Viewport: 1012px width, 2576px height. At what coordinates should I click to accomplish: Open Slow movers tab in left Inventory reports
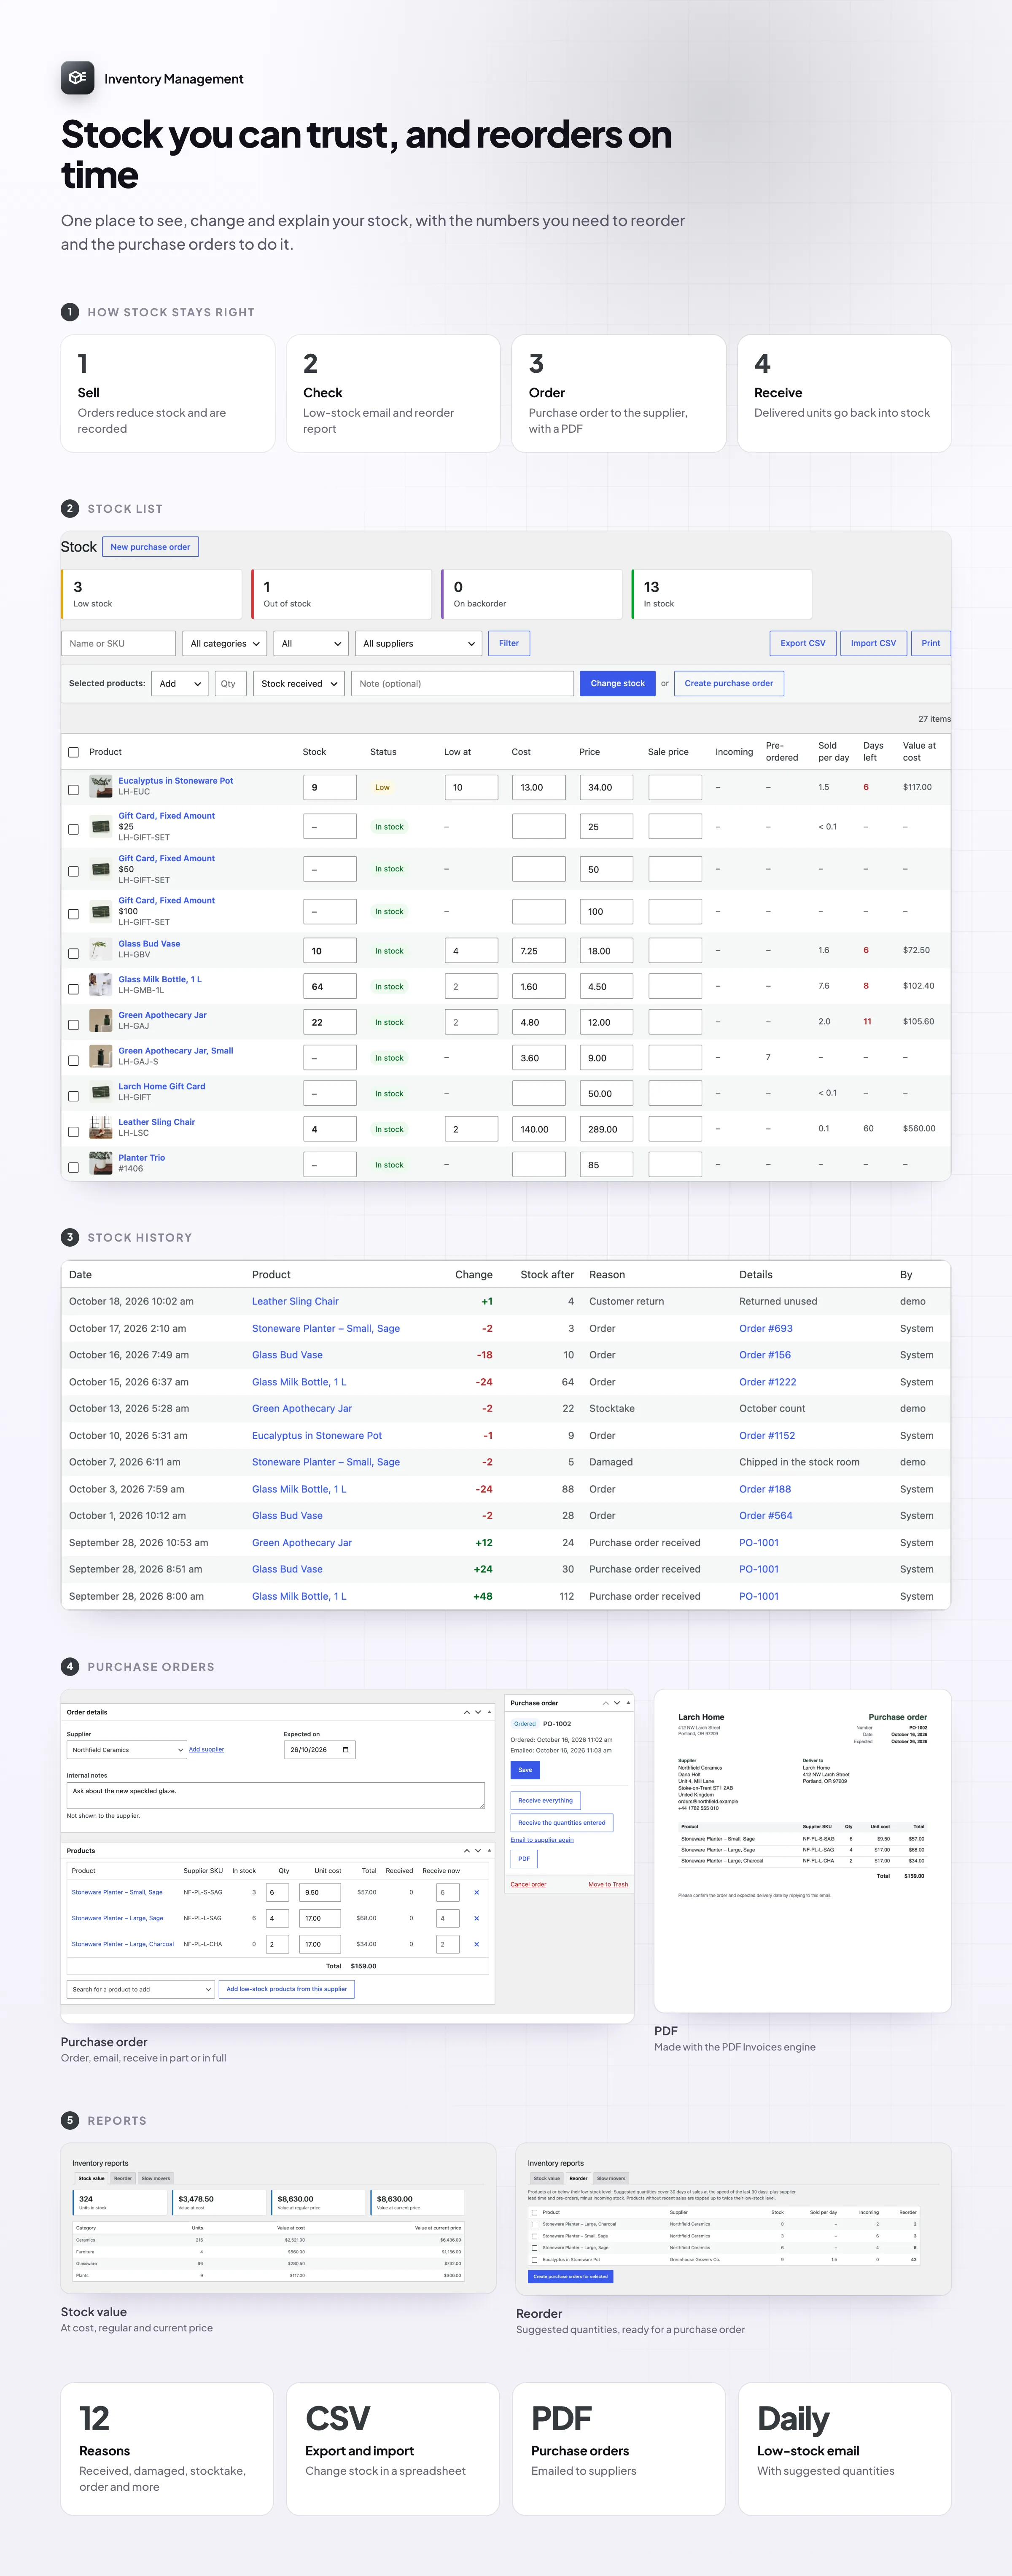[155, 2178]
